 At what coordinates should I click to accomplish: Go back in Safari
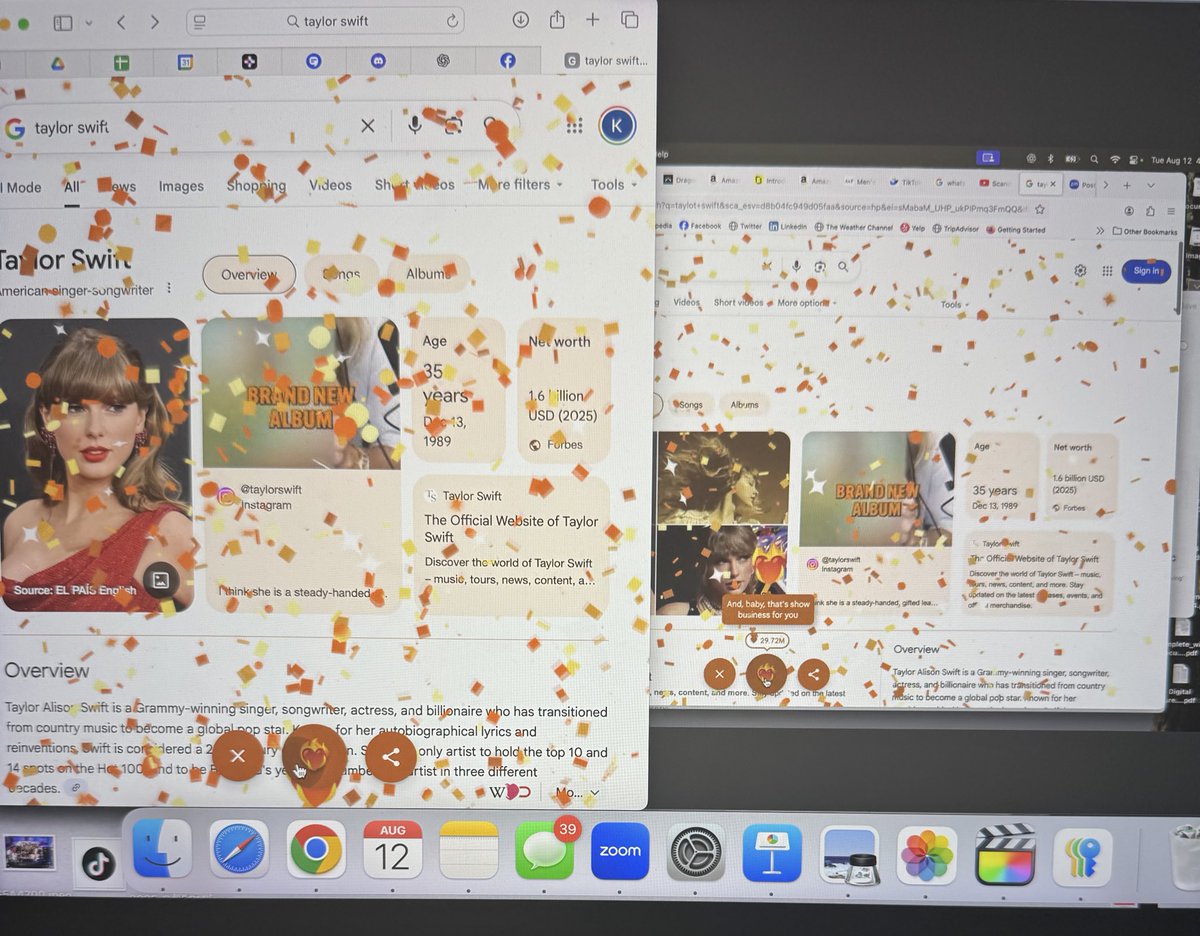click(121, 21)
